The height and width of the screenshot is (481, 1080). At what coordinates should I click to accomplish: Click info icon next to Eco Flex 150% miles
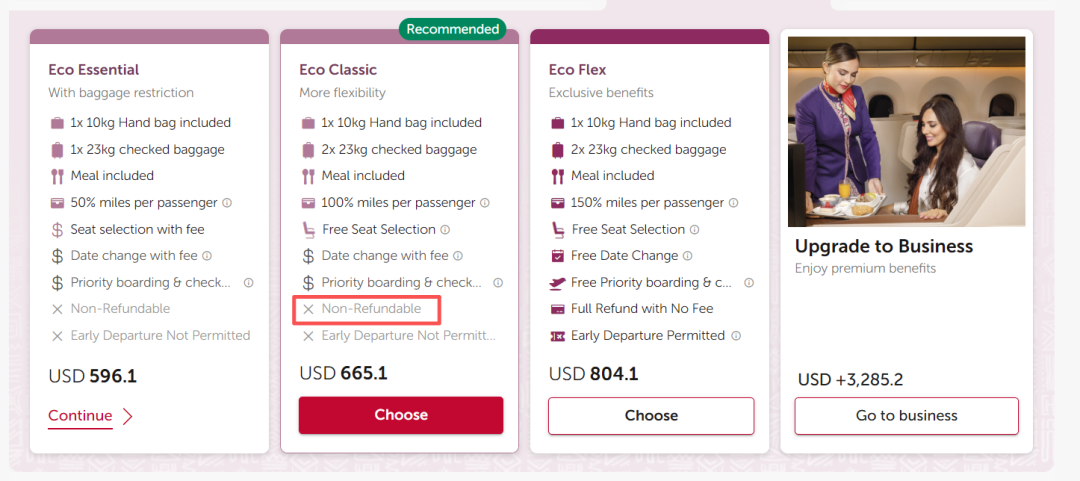click(x=735, y=203)
